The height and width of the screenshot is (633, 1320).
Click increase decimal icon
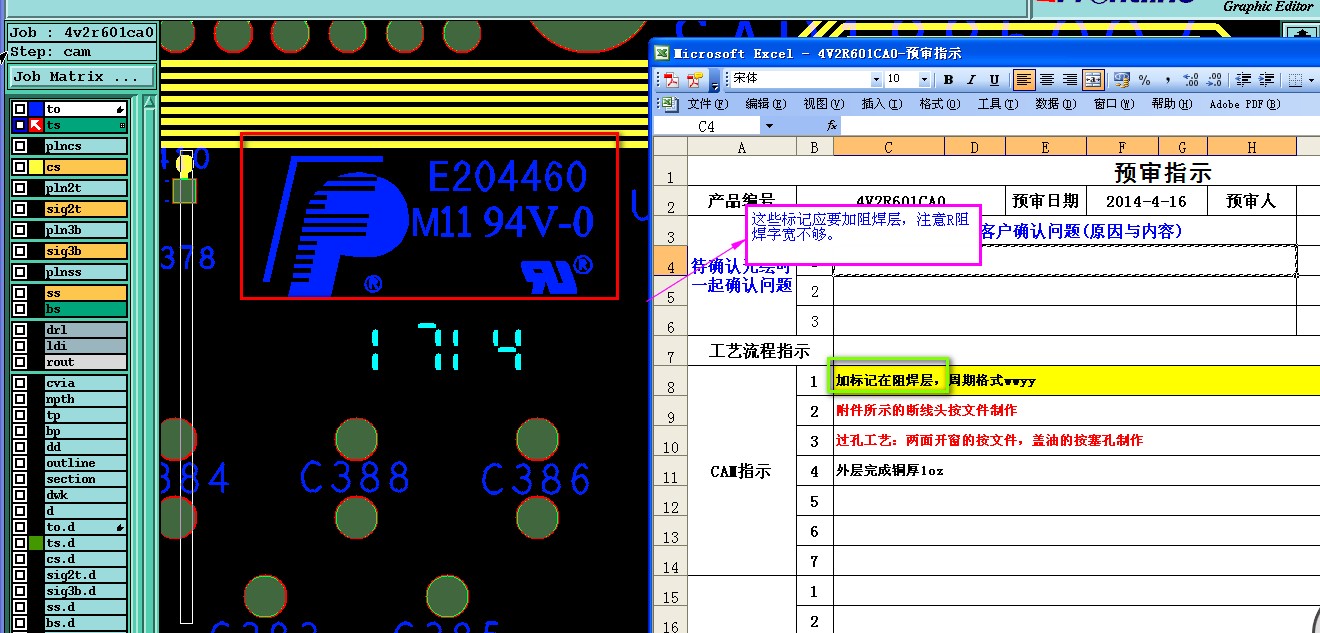pos(1191,80)
